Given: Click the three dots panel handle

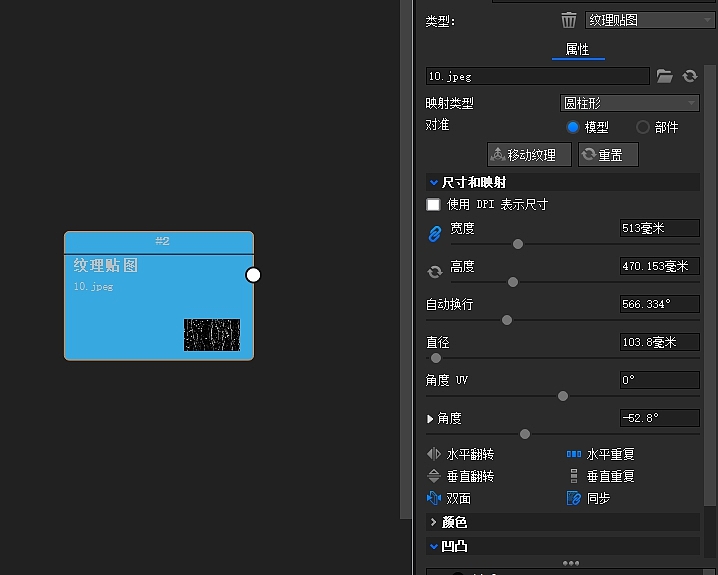Looking at the screenshot, I should [x=571, y=563].
